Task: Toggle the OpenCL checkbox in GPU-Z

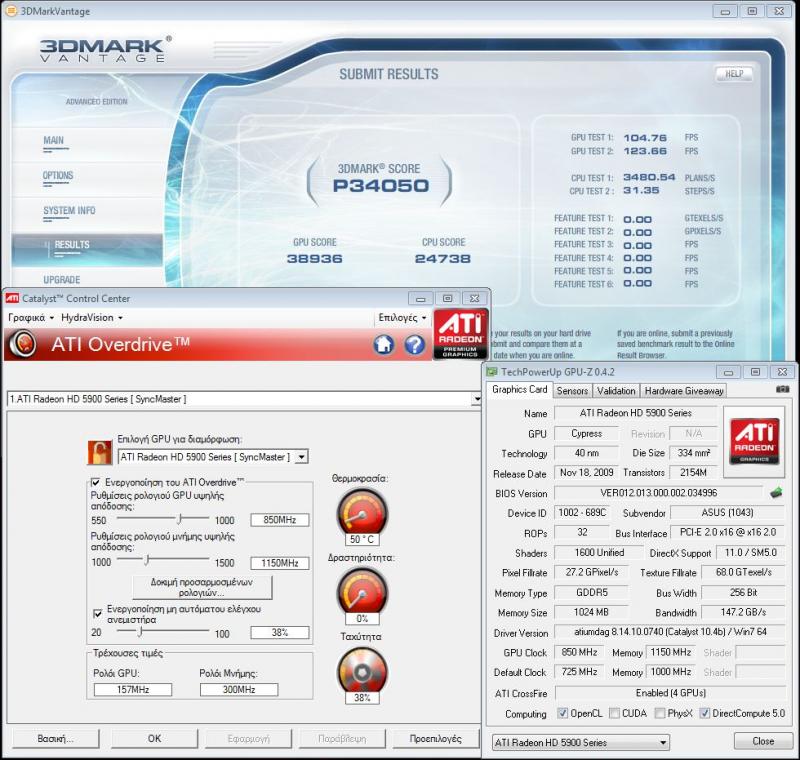Action: pos(562,713)
